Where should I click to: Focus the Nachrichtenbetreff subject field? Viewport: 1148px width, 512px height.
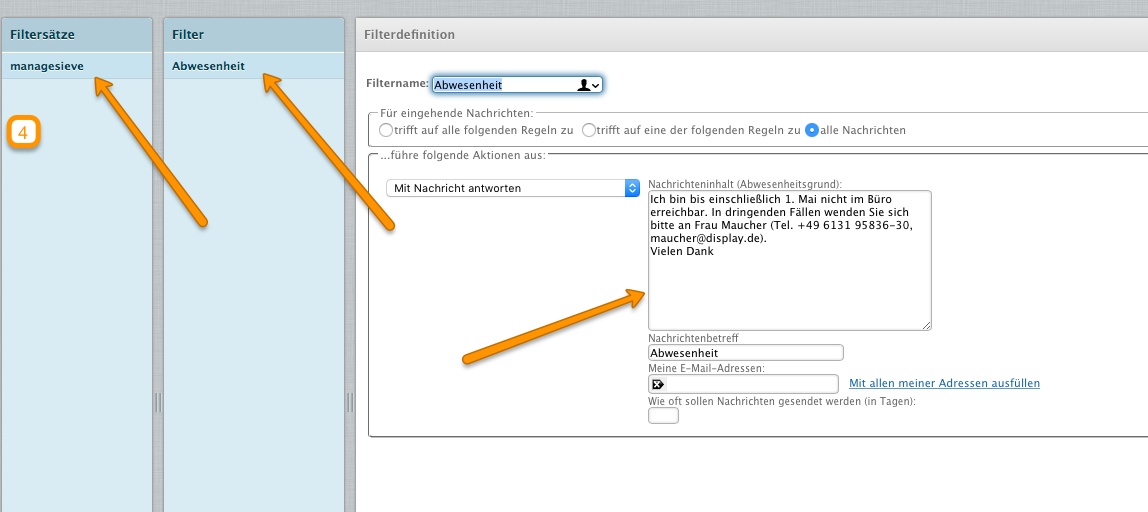point(745,352)
